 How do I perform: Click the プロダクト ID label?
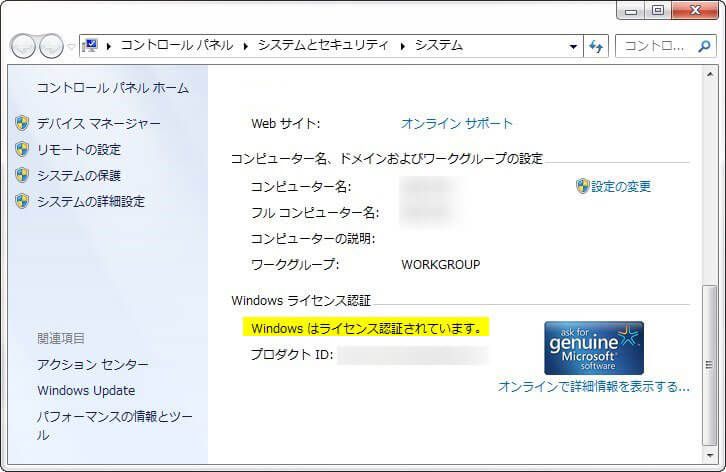click(x=292, y=354)
